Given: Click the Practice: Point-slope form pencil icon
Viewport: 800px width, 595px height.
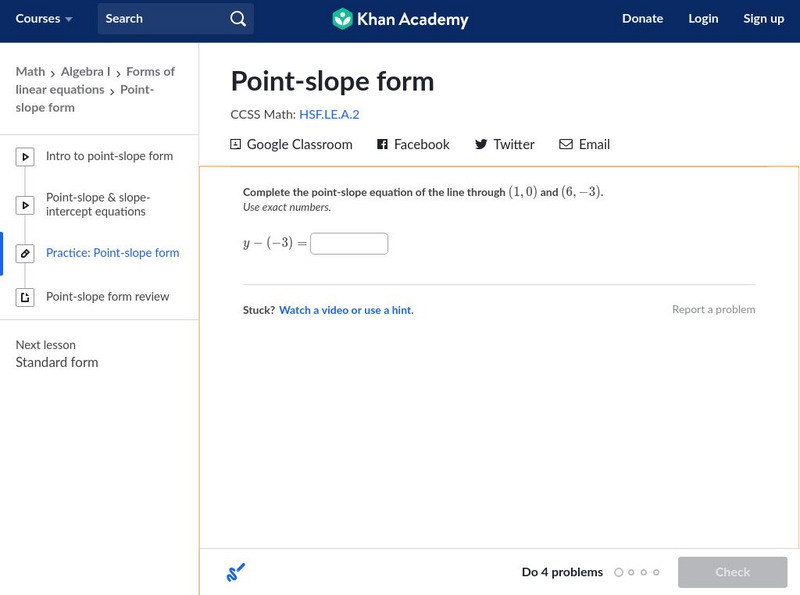Looking at the screenshot, I should point(25,254).
